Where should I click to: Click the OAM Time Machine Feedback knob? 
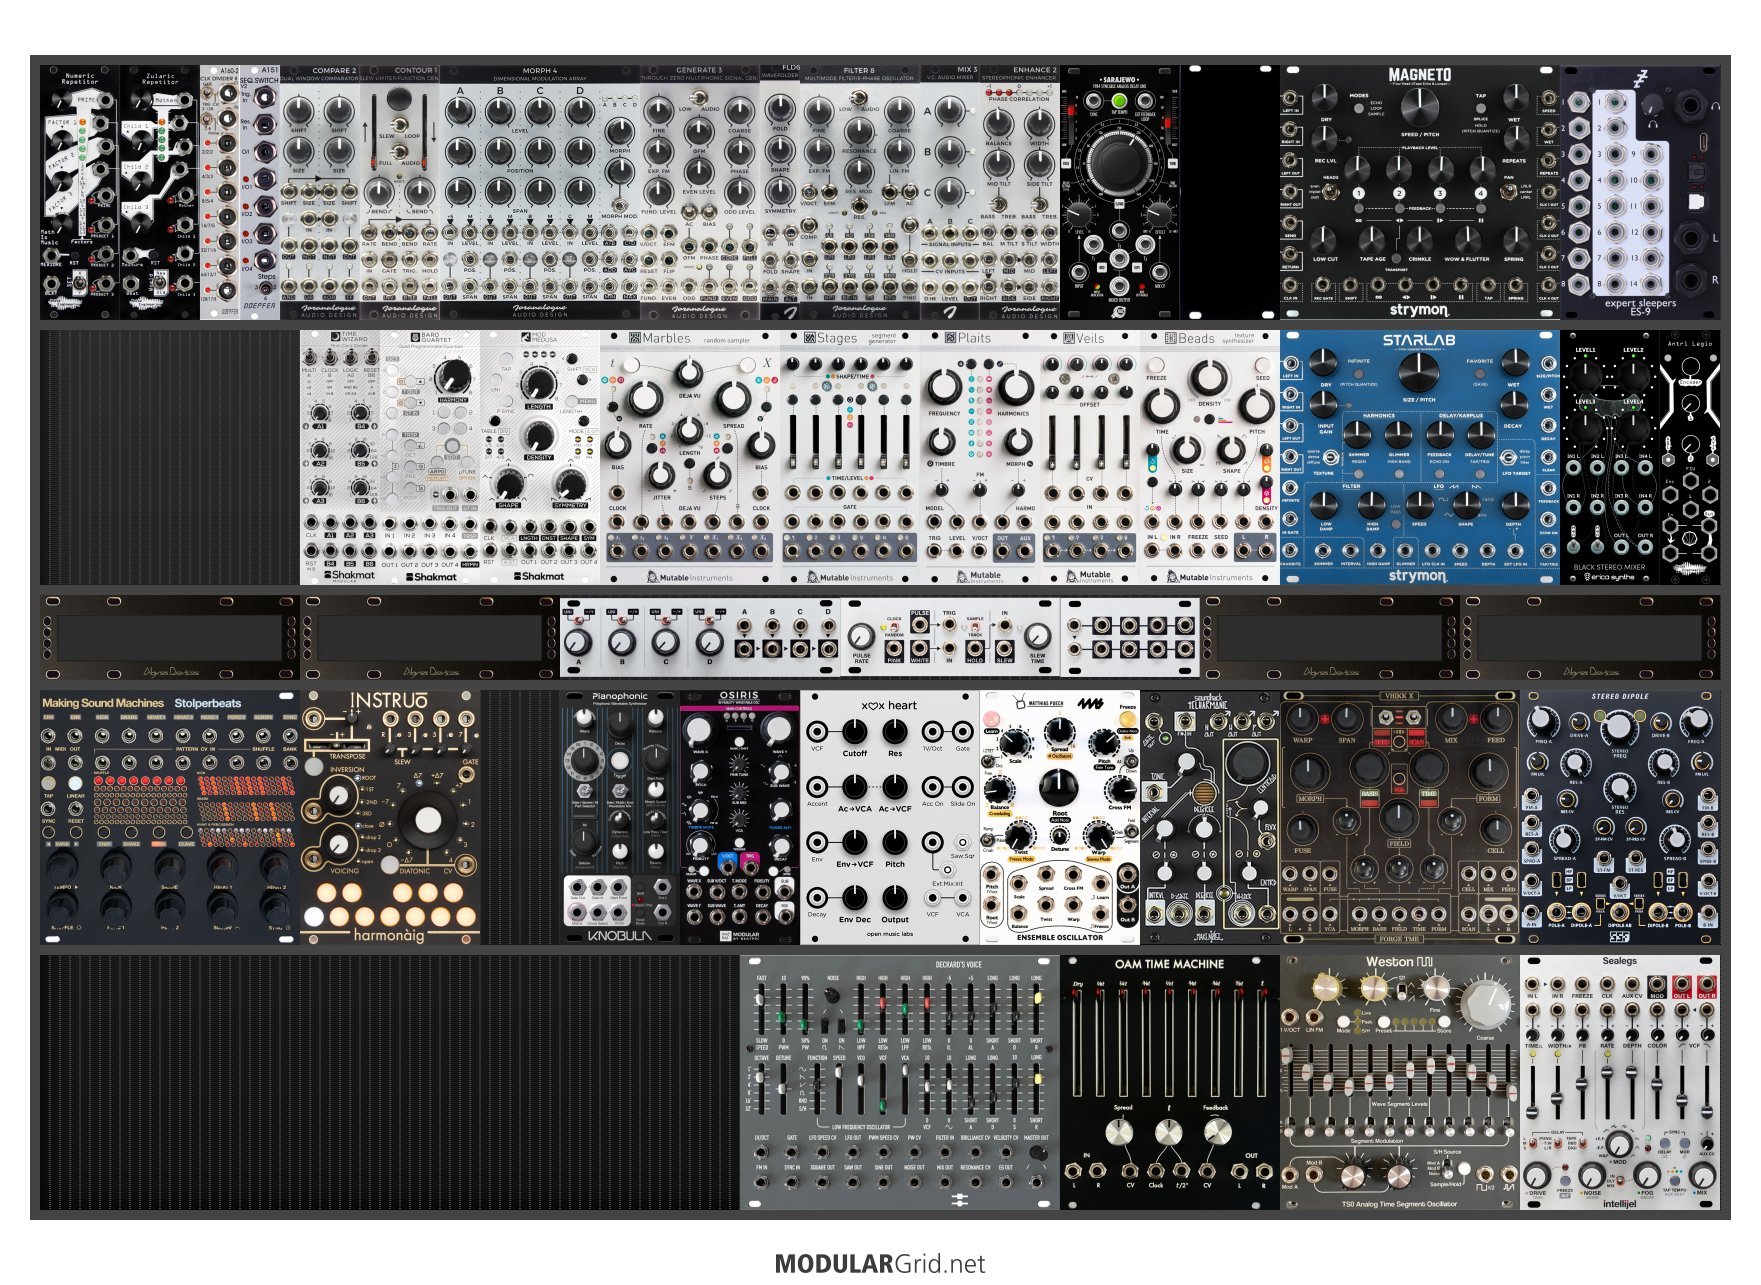1217,1132
